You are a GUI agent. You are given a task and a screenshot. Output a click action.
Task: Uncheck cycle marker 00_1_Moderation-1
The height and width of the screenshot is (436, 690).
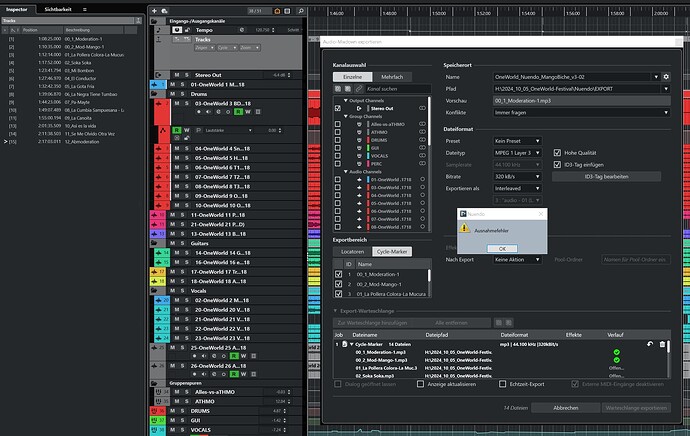pyautogui.click(x=338, y=274)
